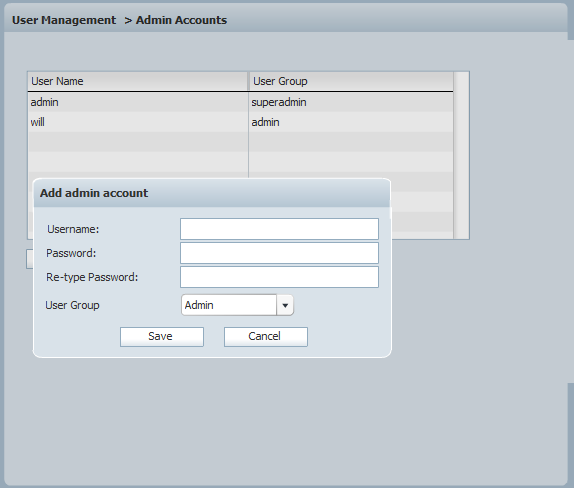
Task: Click the empty third table row
Action: (x=241, y=142)
